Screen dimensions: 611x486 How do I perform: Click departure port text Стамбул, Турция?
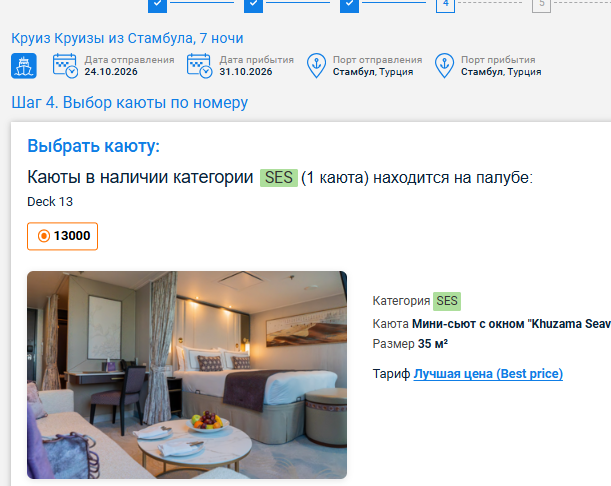[x=373, y=72]
